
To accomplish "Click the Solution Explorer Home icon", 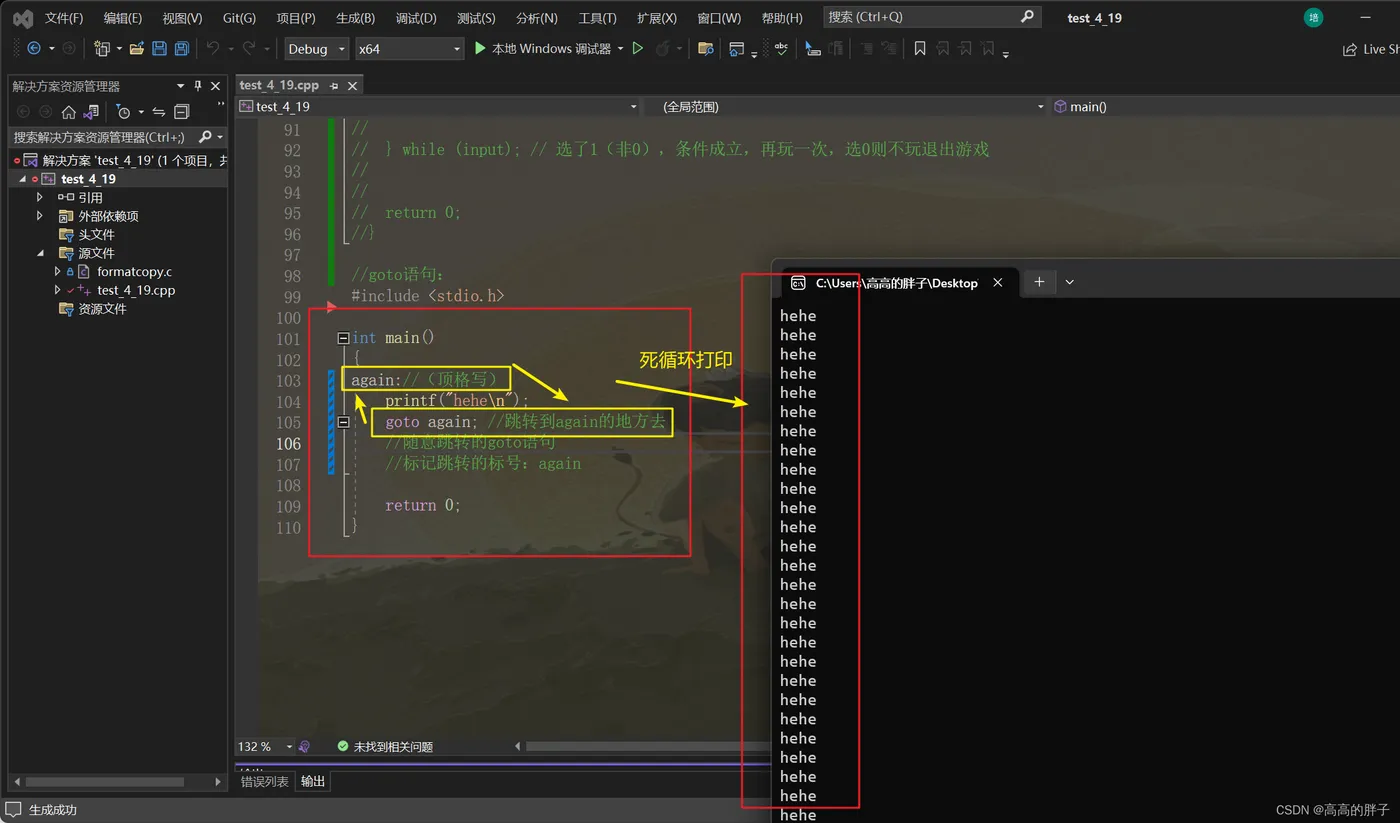I will (x=68, y=112).
